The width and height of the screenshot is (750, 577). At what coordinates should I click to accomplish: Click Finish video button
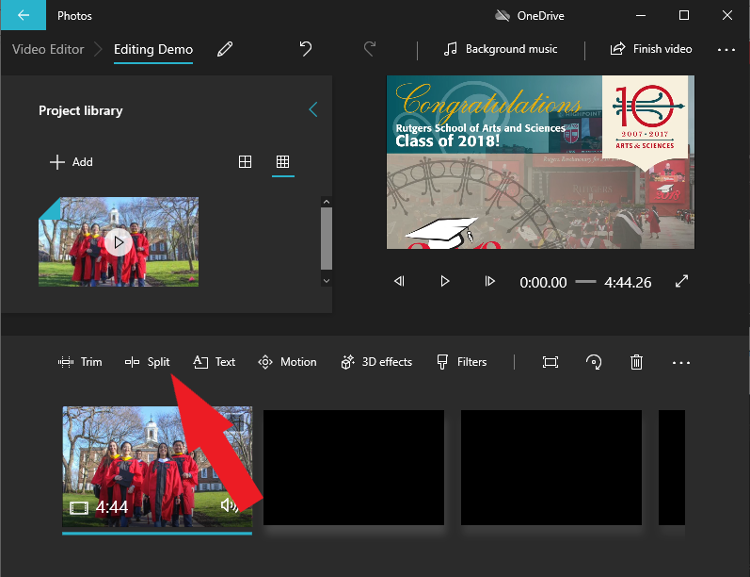651,49
